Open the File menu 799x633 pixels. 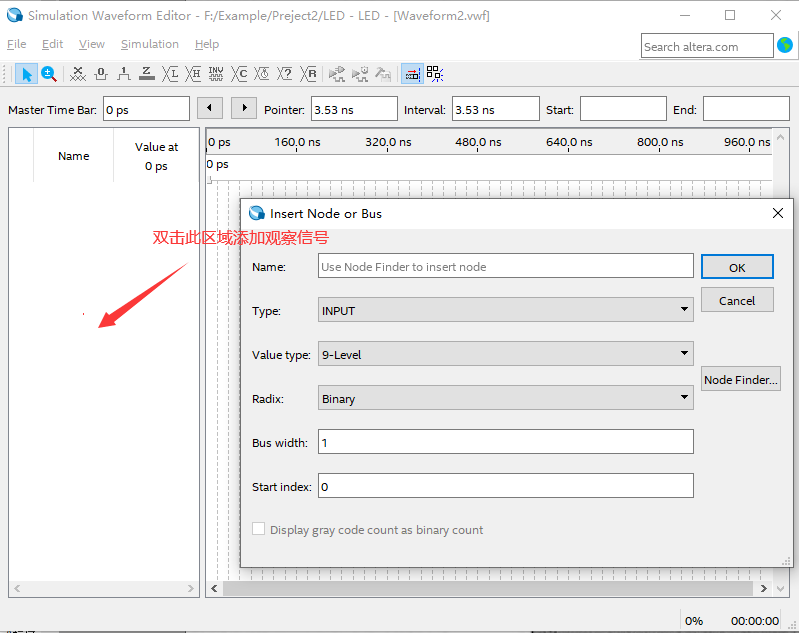tap(16, 44)
